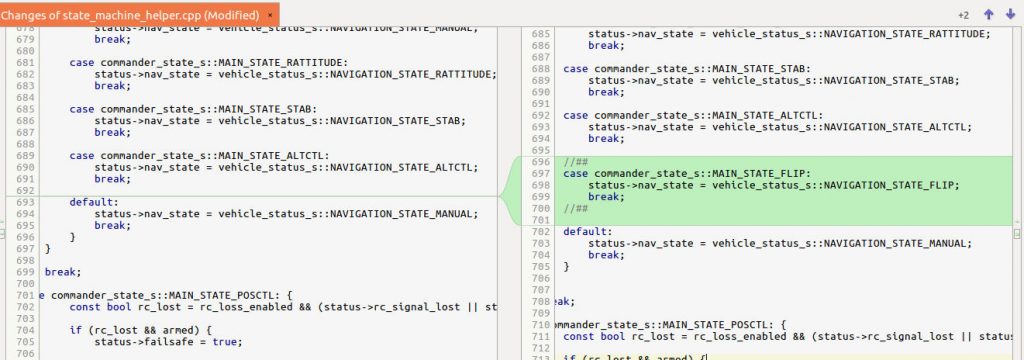Click the added line 'case commander_state_s::MAIN_STATE_FLIP:'

tap(686, 174)
